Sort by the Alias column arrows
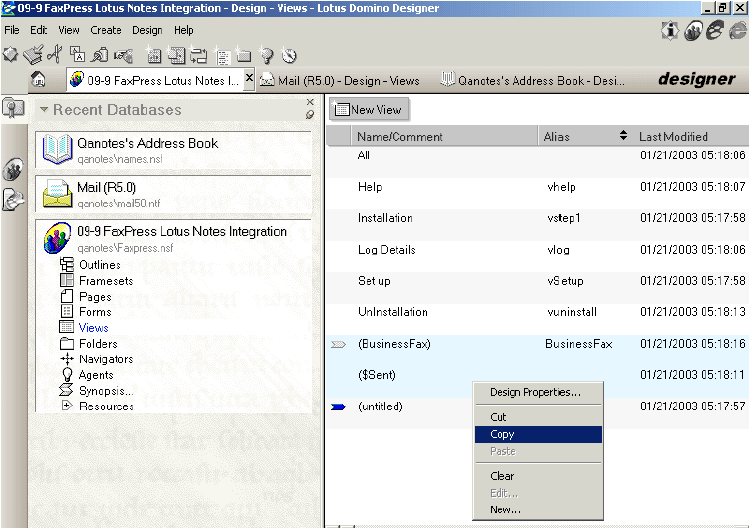The image size is (749, 528). pyautogui.click(x=624, y=136)
